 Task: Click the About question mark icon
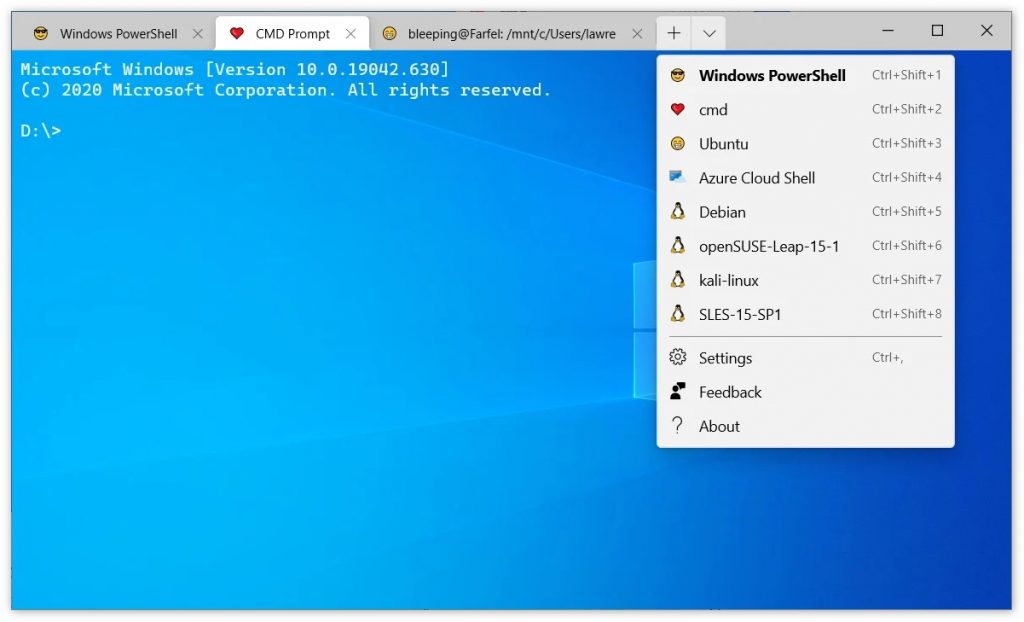[678, 426]
